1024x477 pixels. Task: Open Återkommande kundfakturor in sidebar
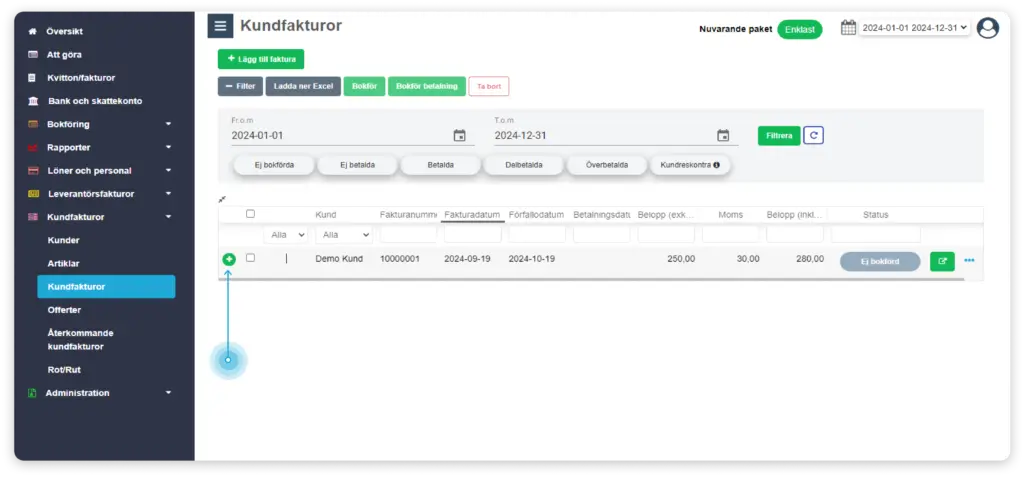[80, 340]
